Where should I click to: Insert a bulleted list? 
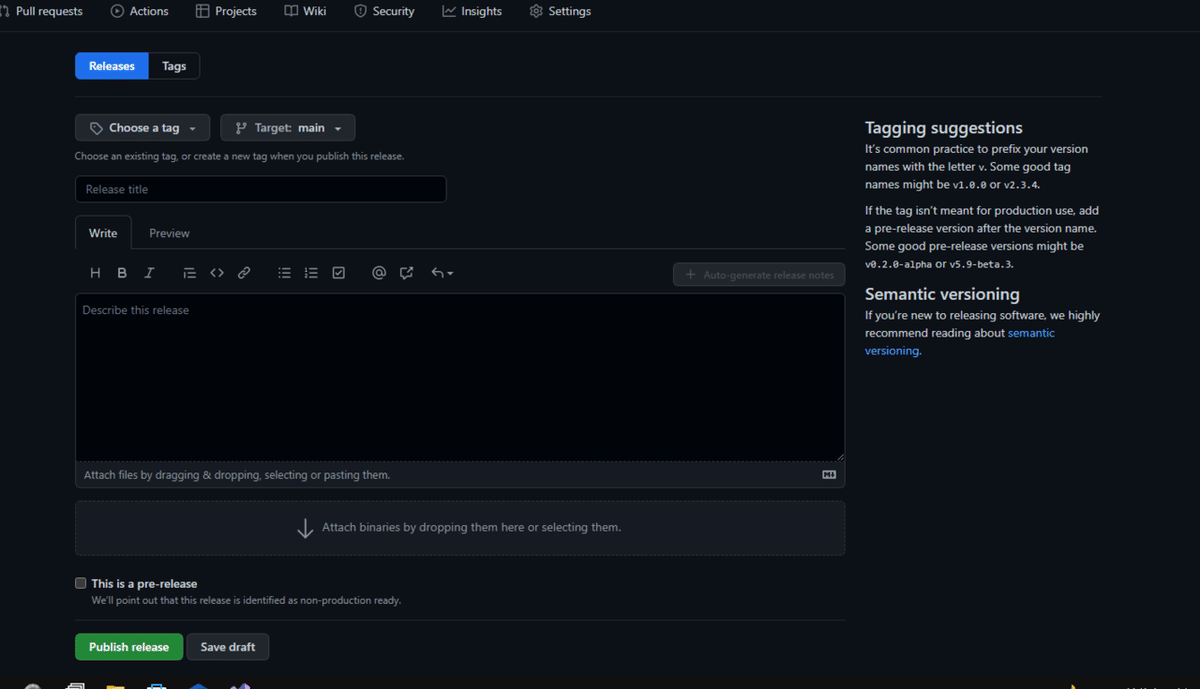click(284, 273)
